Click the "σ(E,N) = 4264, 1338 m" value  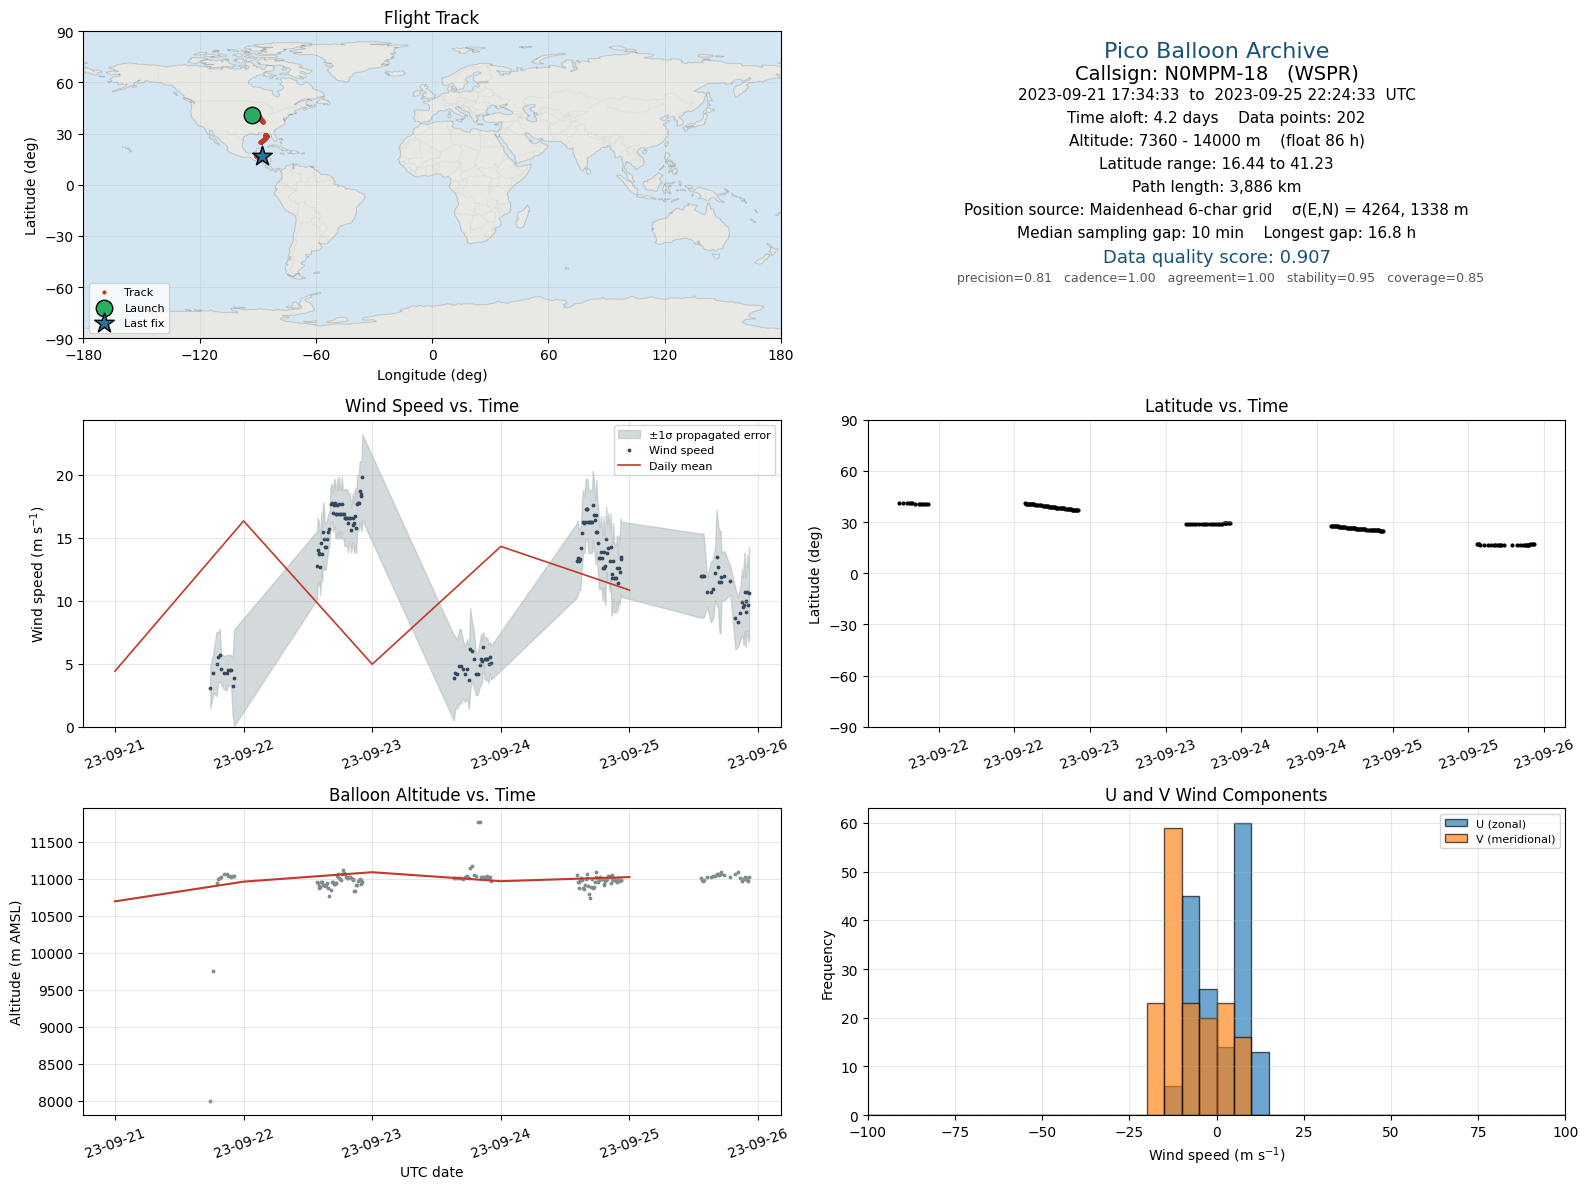(1380, 210)
